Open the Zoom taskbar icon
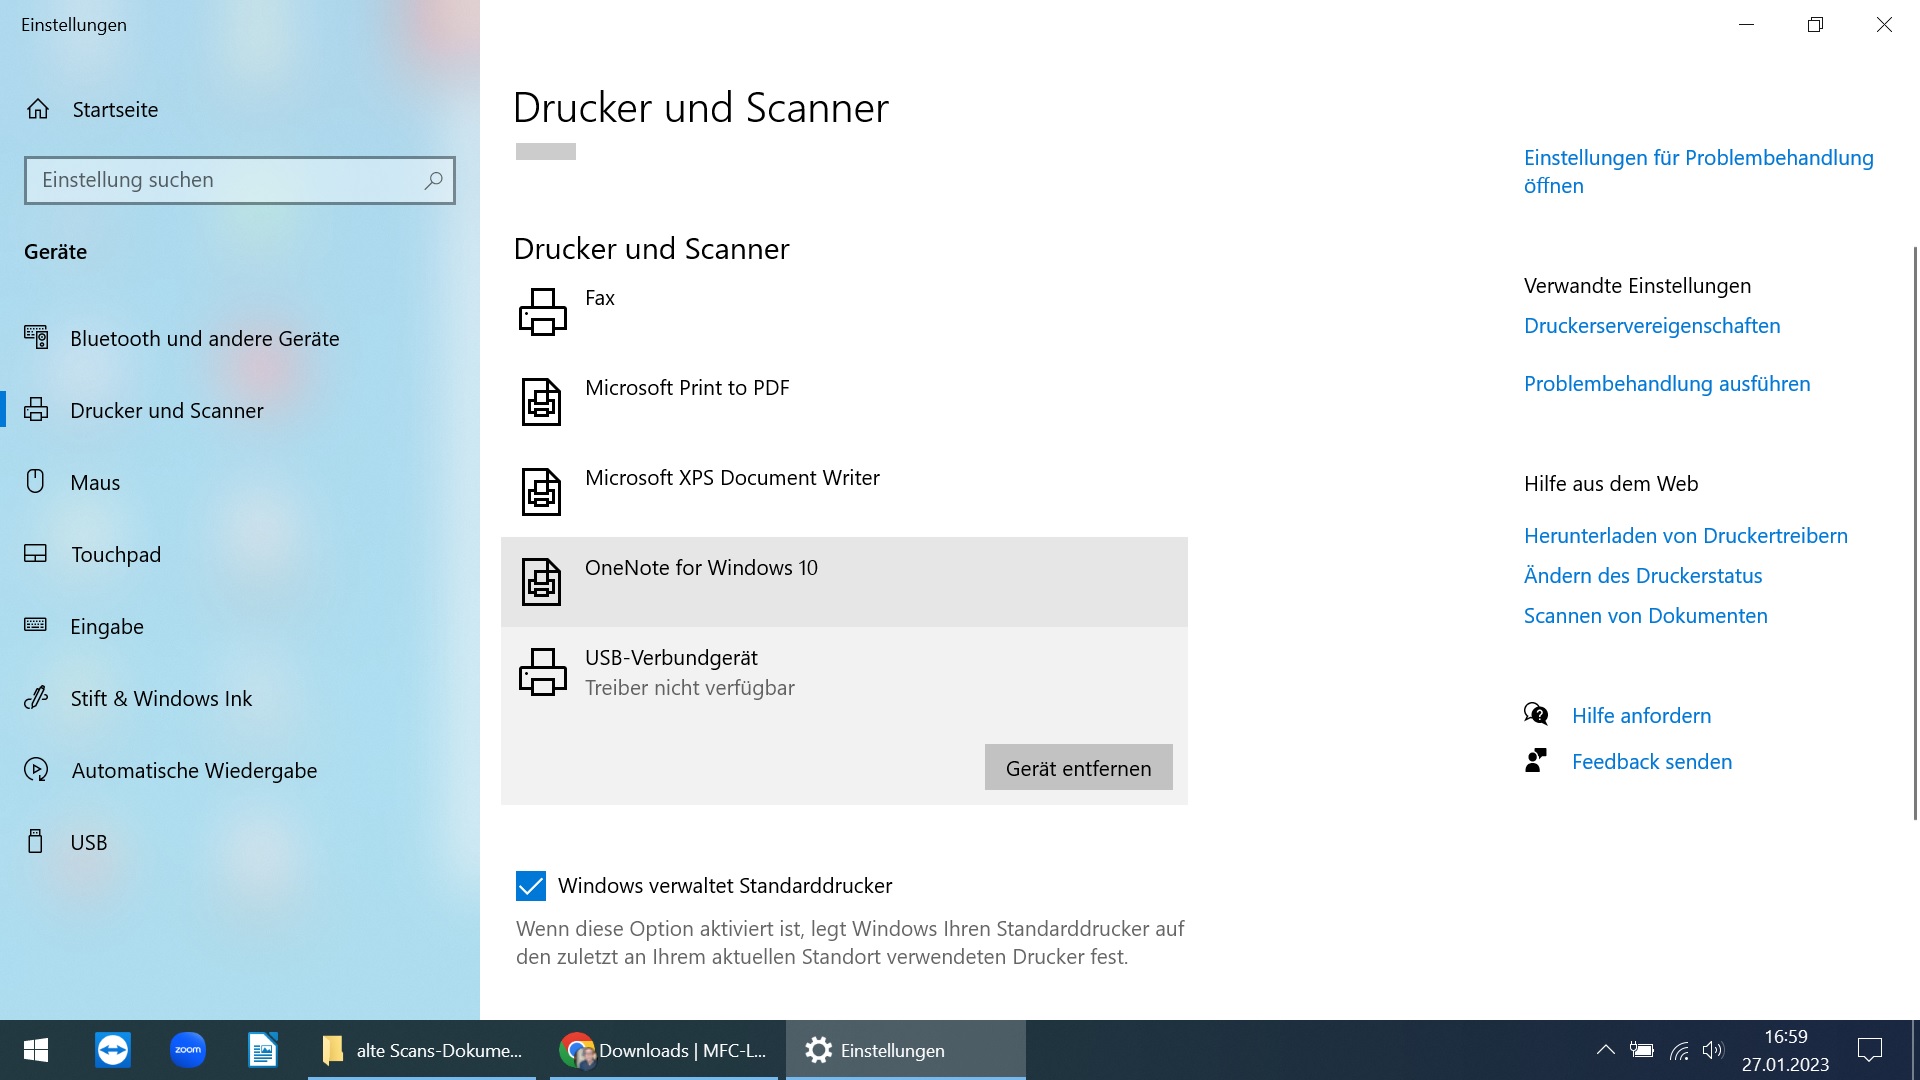This screenshot has width=1920, height=1080. [x=187, y=1050]
